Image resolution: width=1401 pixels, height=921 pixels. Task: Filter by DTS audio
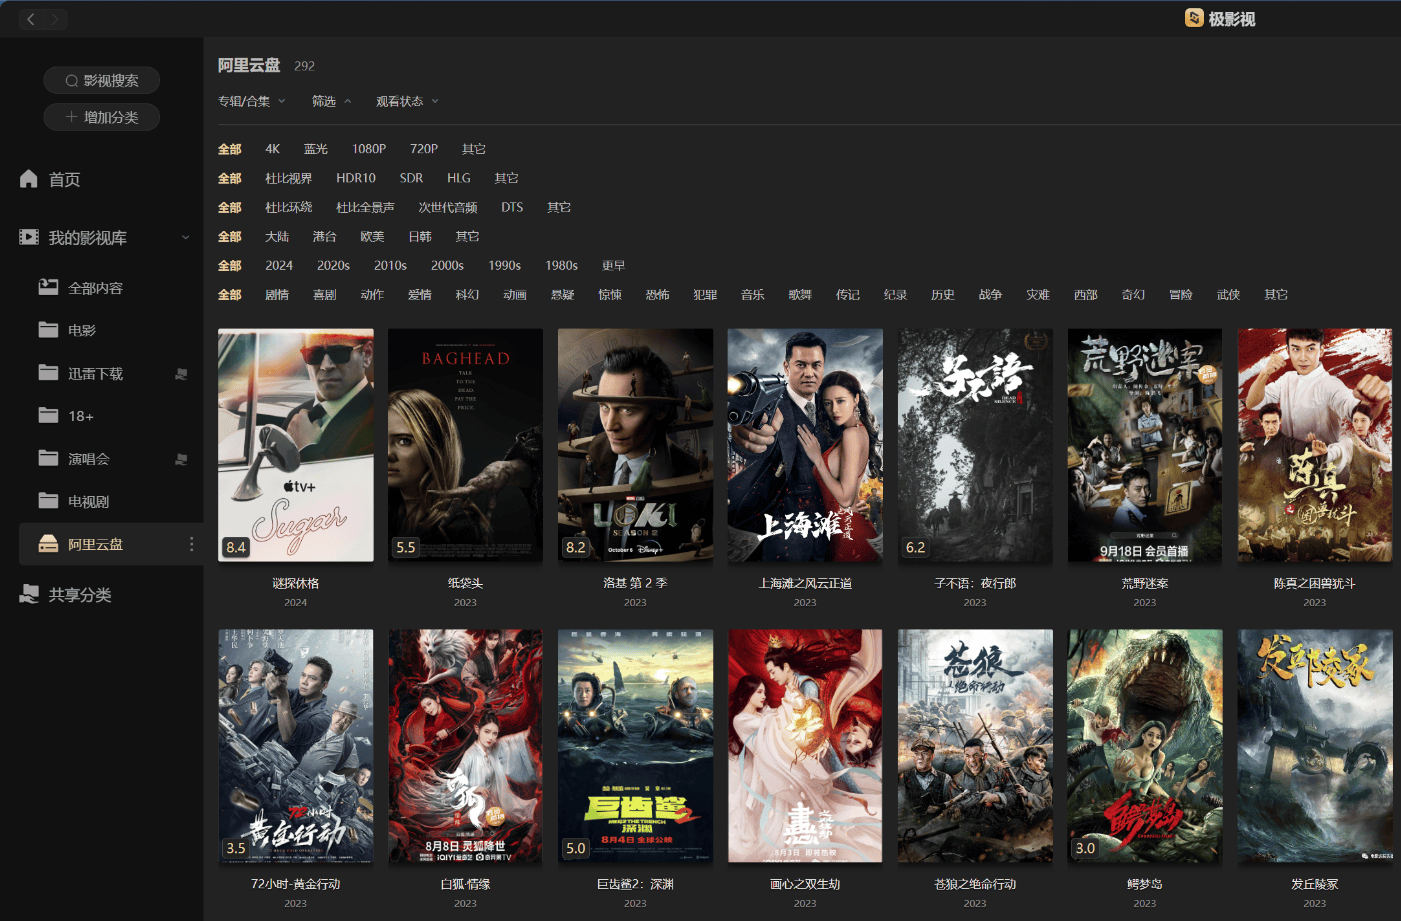coord(512,207)
